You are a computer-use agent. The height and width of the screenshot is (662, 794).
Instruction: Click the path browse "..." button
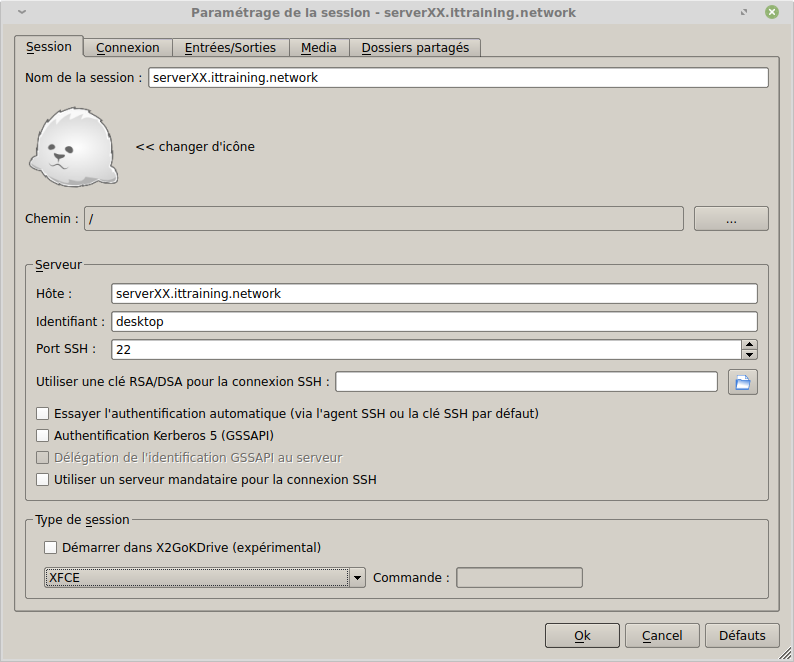[731, 219]
